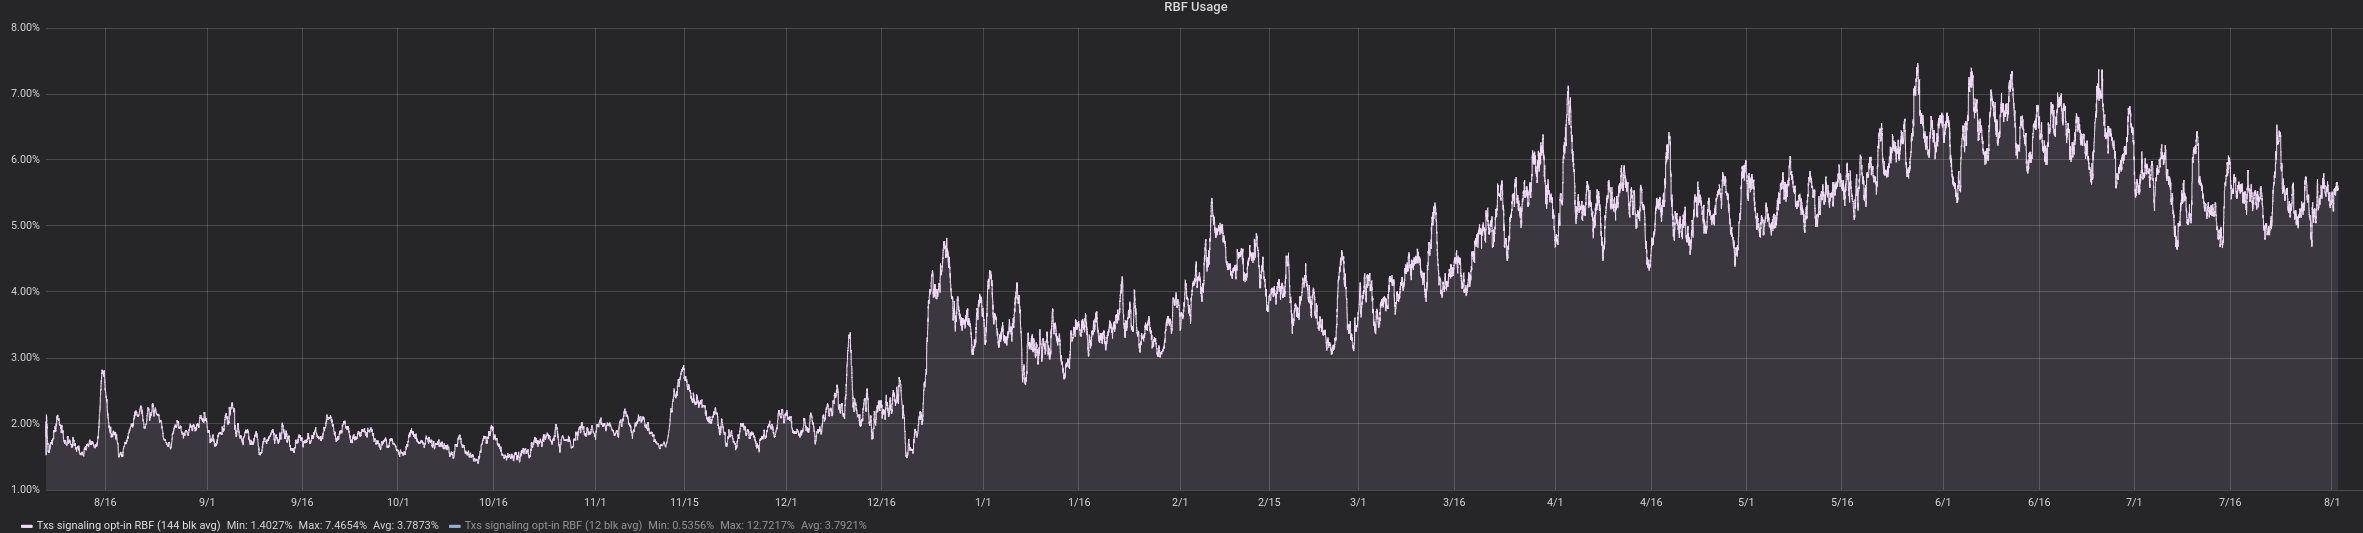Viewport: 2363px width, 533px height.
Task: Click the 11/15 x-axis date label
Action: pyautogui.click(x=684, y=502)
